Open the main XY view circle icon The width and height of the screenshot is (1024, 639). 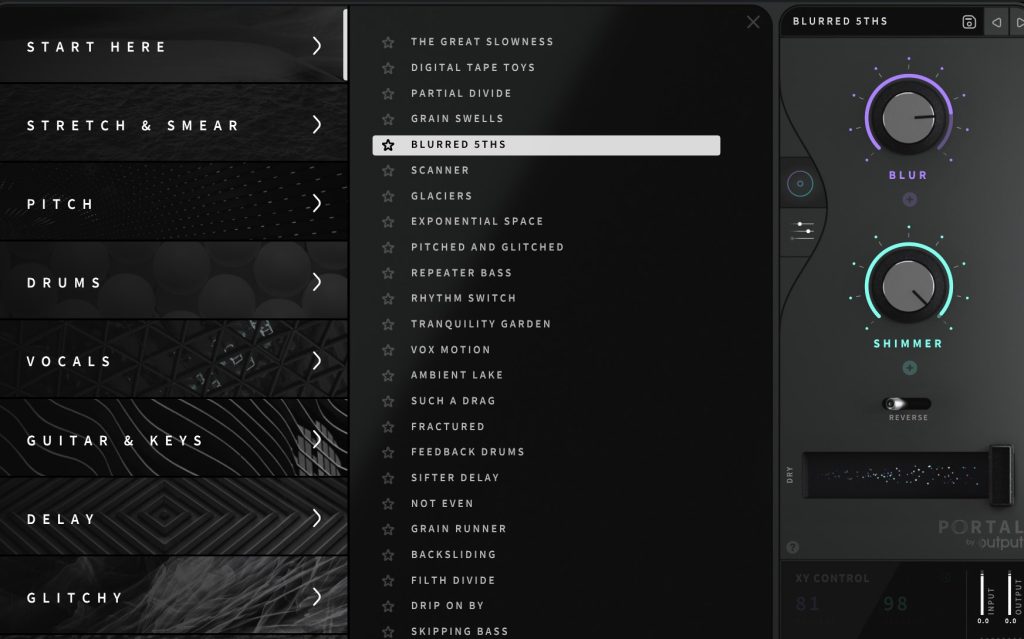tap(800, 184)
